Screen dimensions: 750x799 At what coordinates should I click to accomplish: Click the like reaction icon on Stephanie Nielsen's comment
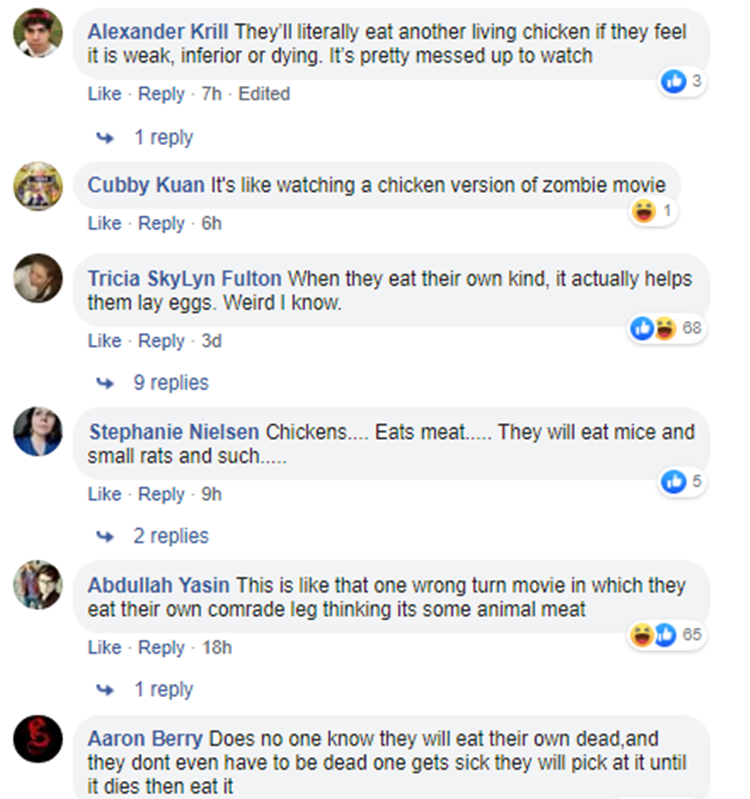point(674,482)
